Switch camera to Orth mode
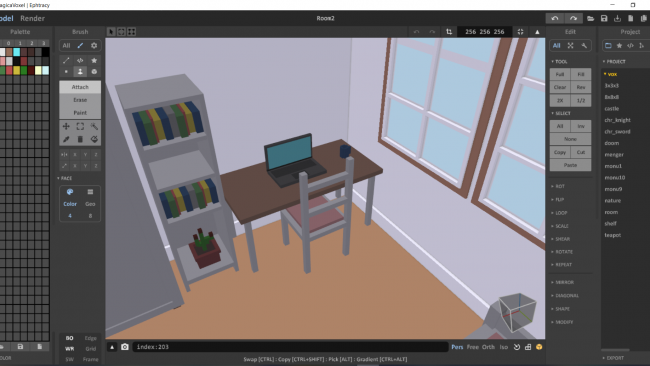The width and height of the screenshot is (650, 366). (488, 347)
